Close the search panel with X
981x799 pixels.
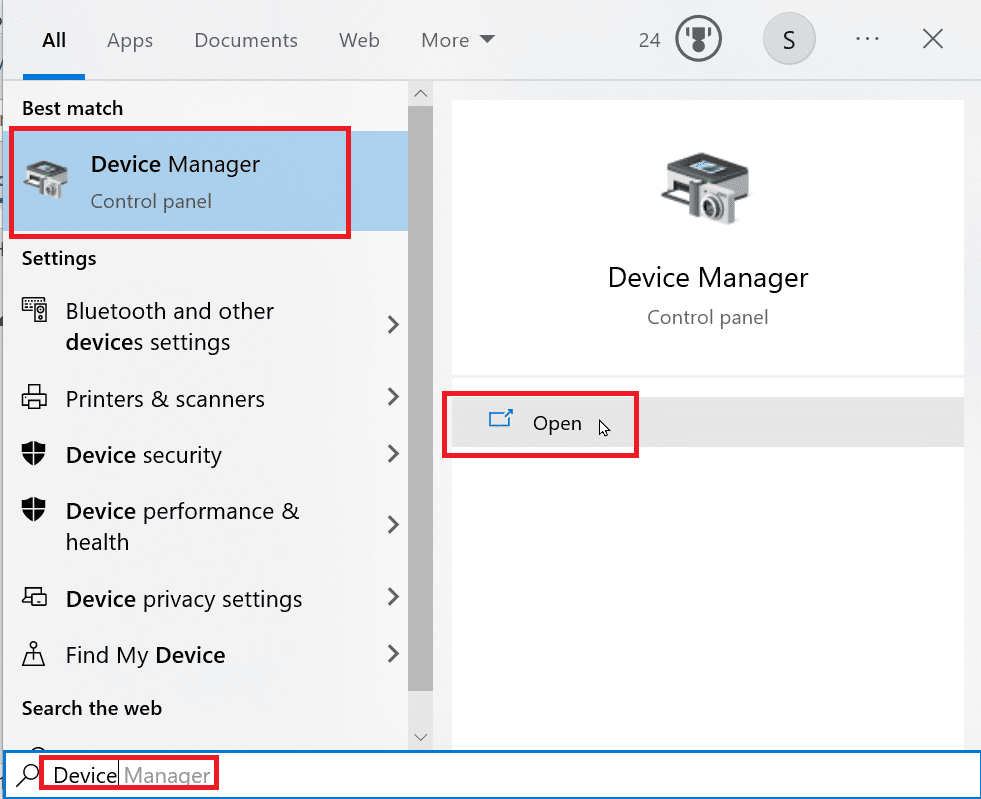(x=932, y=39)
